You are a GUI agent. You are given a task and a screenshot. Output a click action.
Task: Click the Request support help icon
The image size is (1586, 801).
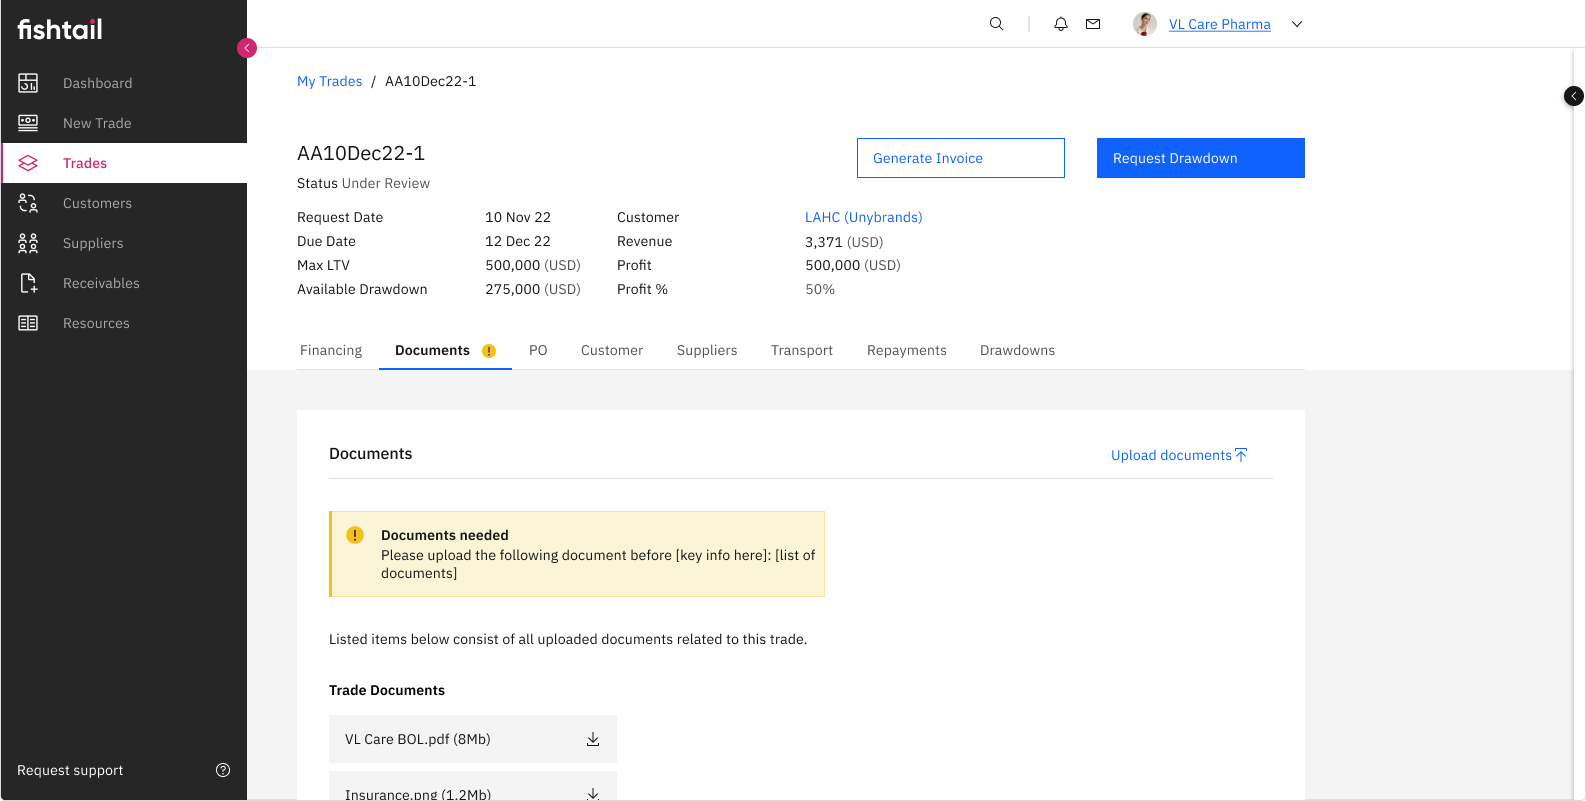(223, 770)
